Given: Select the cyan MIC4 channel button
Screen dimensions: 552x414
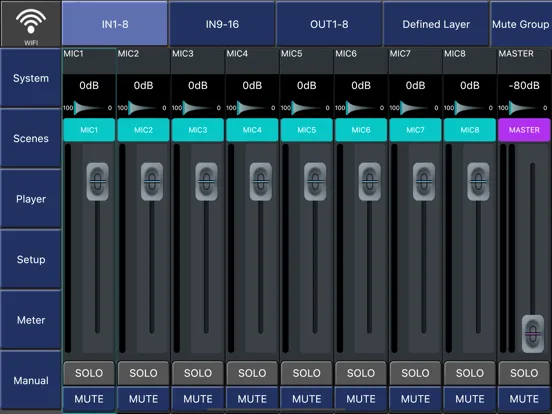Looking at the screenshot, I should 252,130.
